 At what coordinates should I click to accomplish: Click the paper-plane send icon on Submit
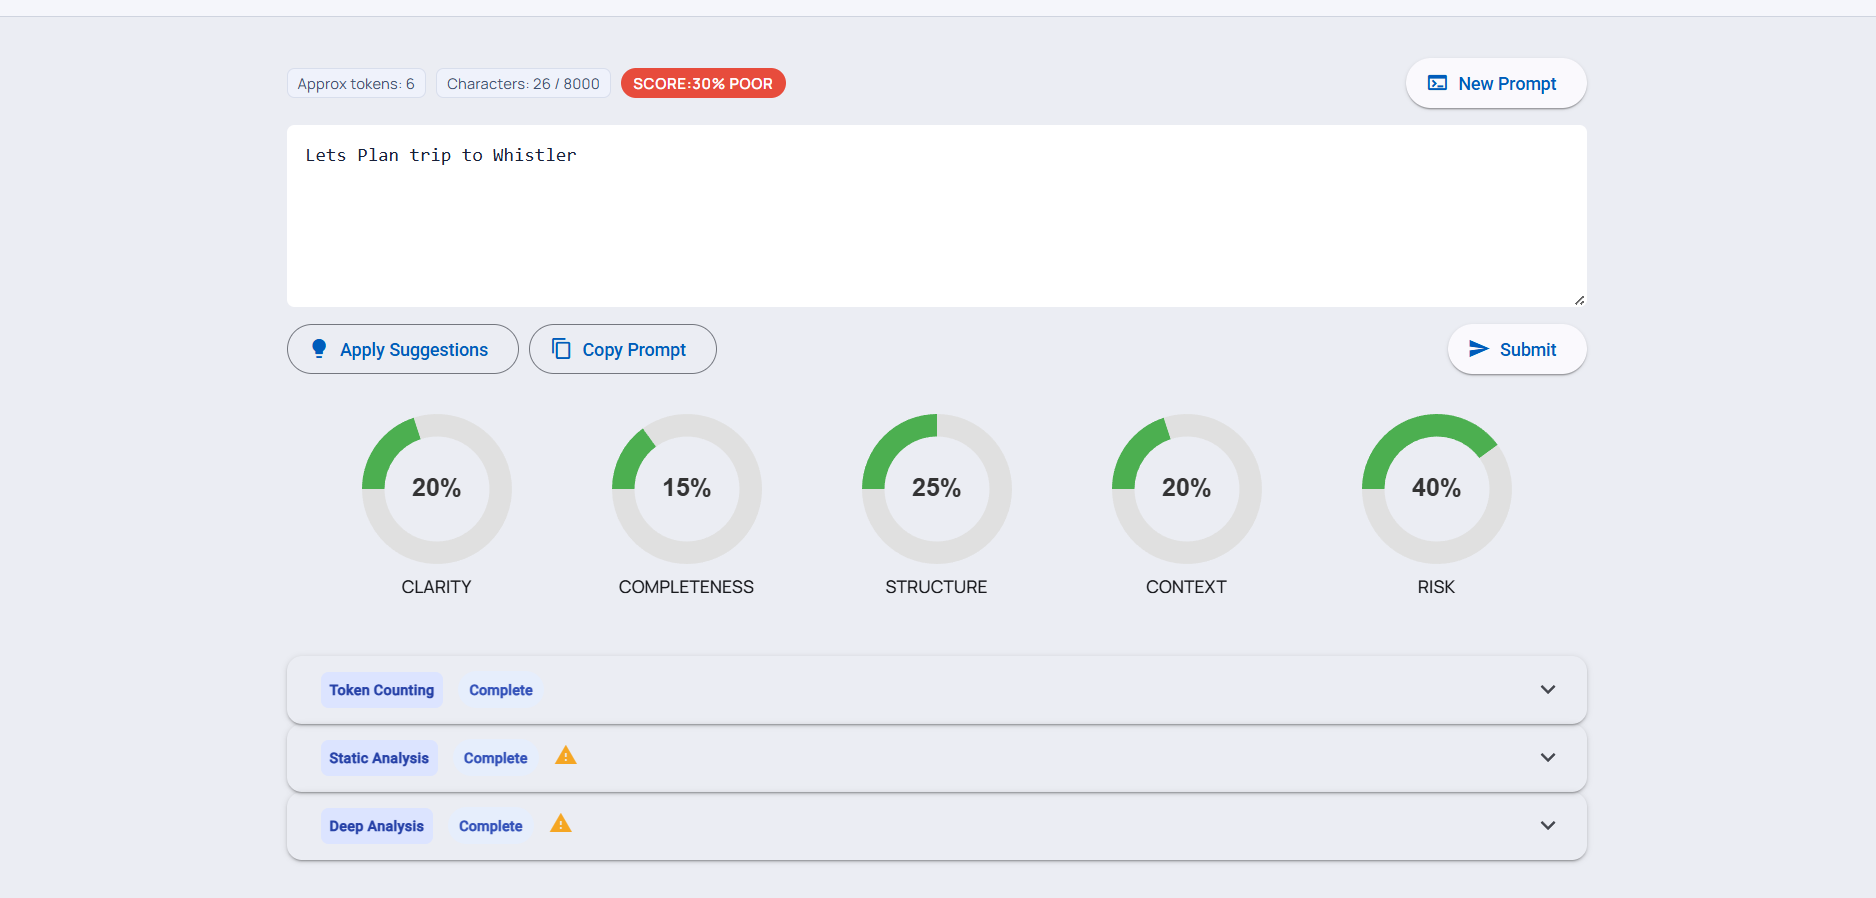point(1478,349)
